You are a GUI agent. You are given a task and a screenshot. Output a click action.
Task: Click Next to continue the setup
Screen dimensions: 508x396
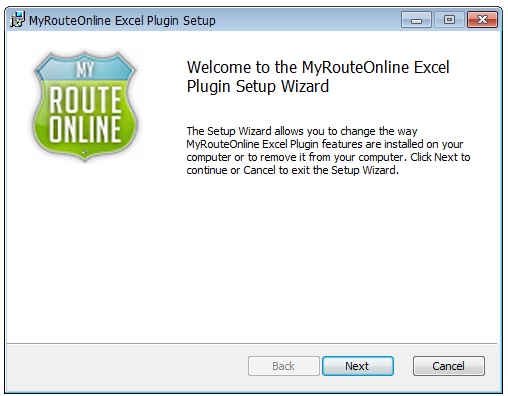[358, 366]
